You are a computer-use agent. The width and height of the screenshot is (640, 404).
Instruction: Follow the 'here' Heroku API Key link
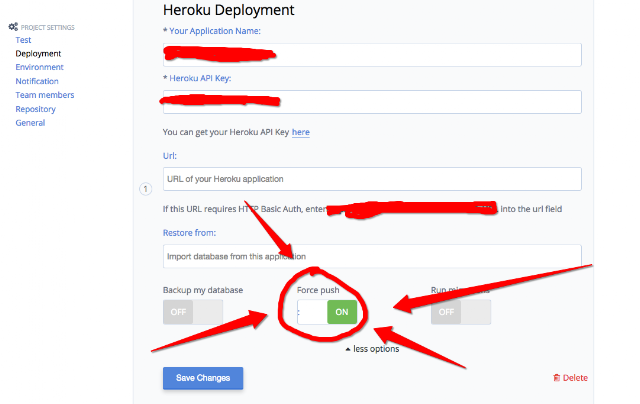(300, 132)
